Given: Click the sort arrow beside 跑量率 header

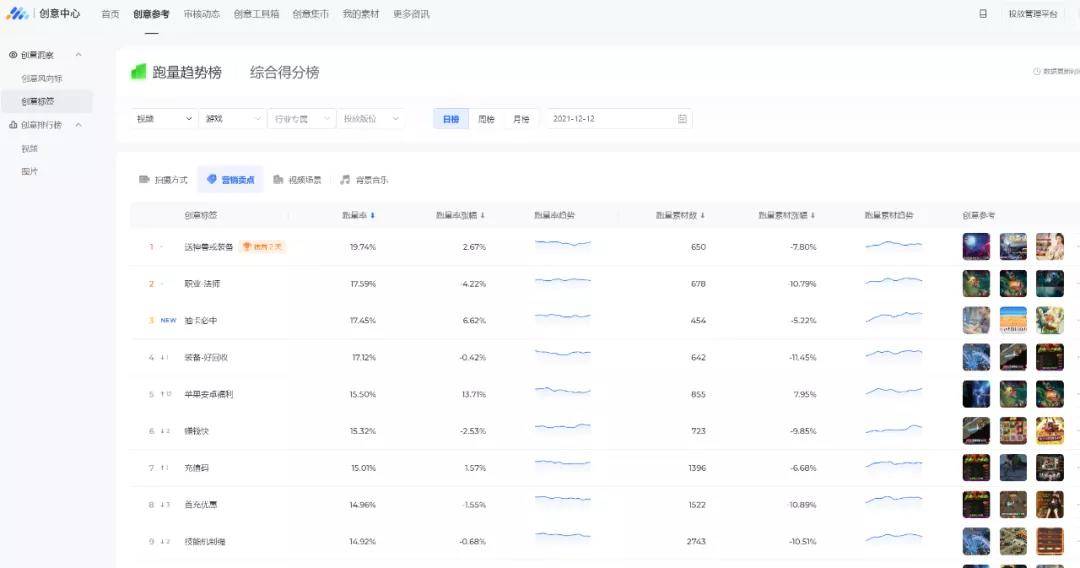Looking at the screenshot, I should point(373,215).
